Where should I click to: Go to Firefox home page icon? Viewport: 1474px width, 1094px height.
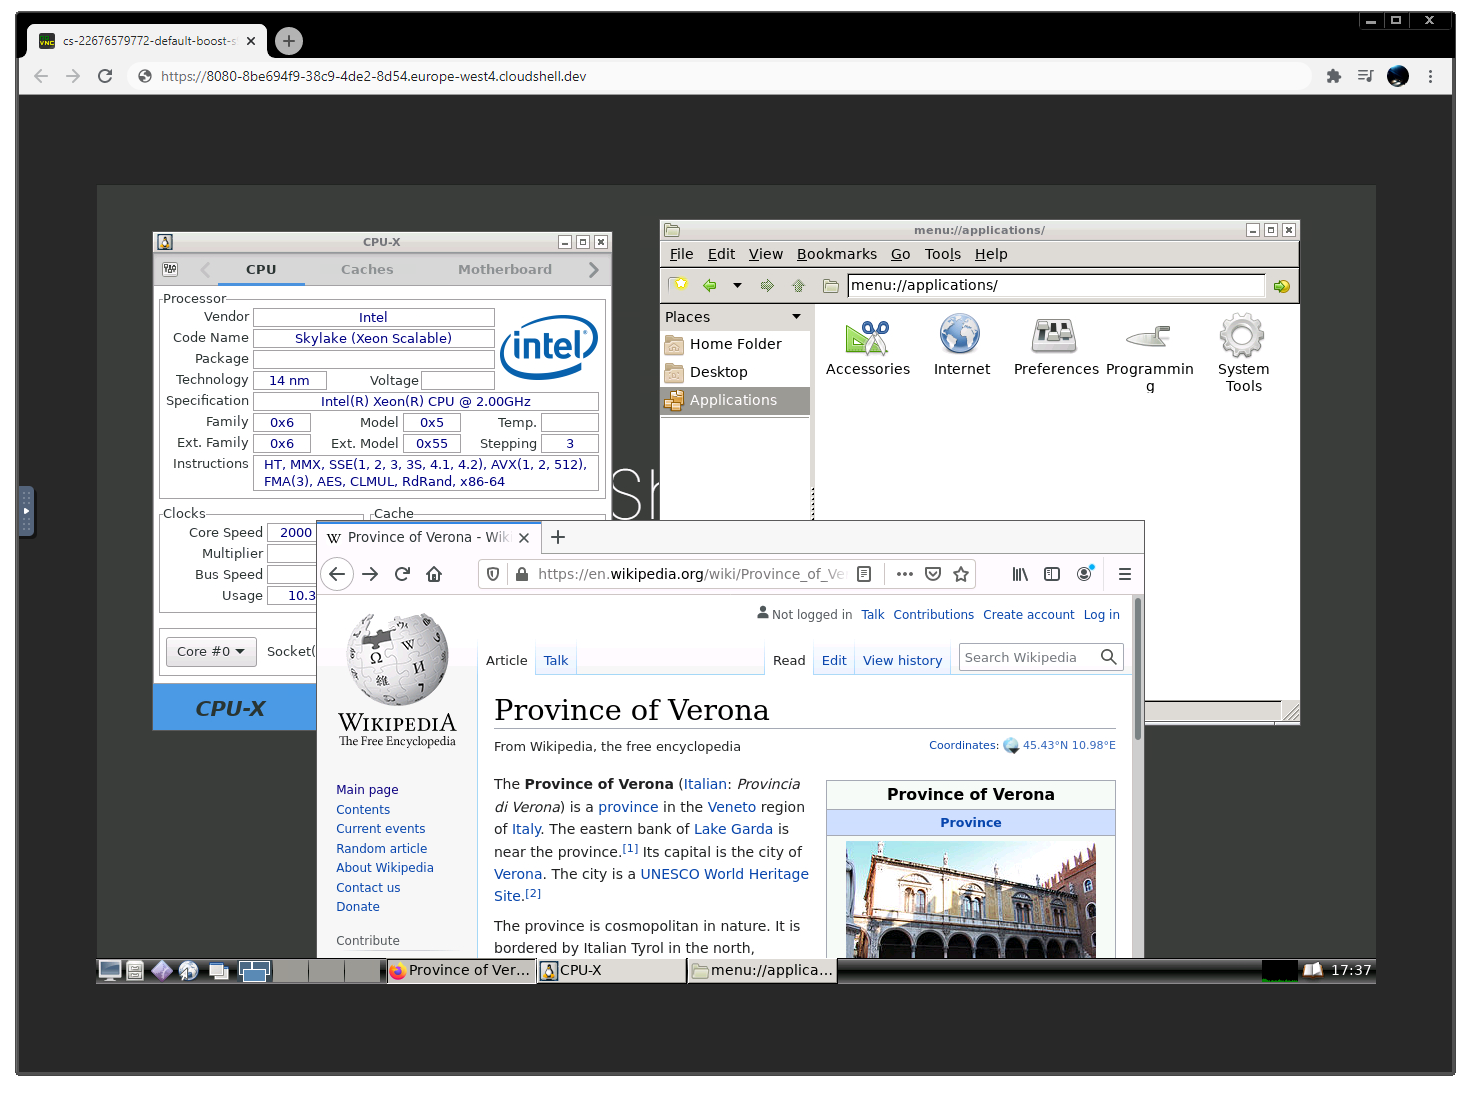click(434, 574)
